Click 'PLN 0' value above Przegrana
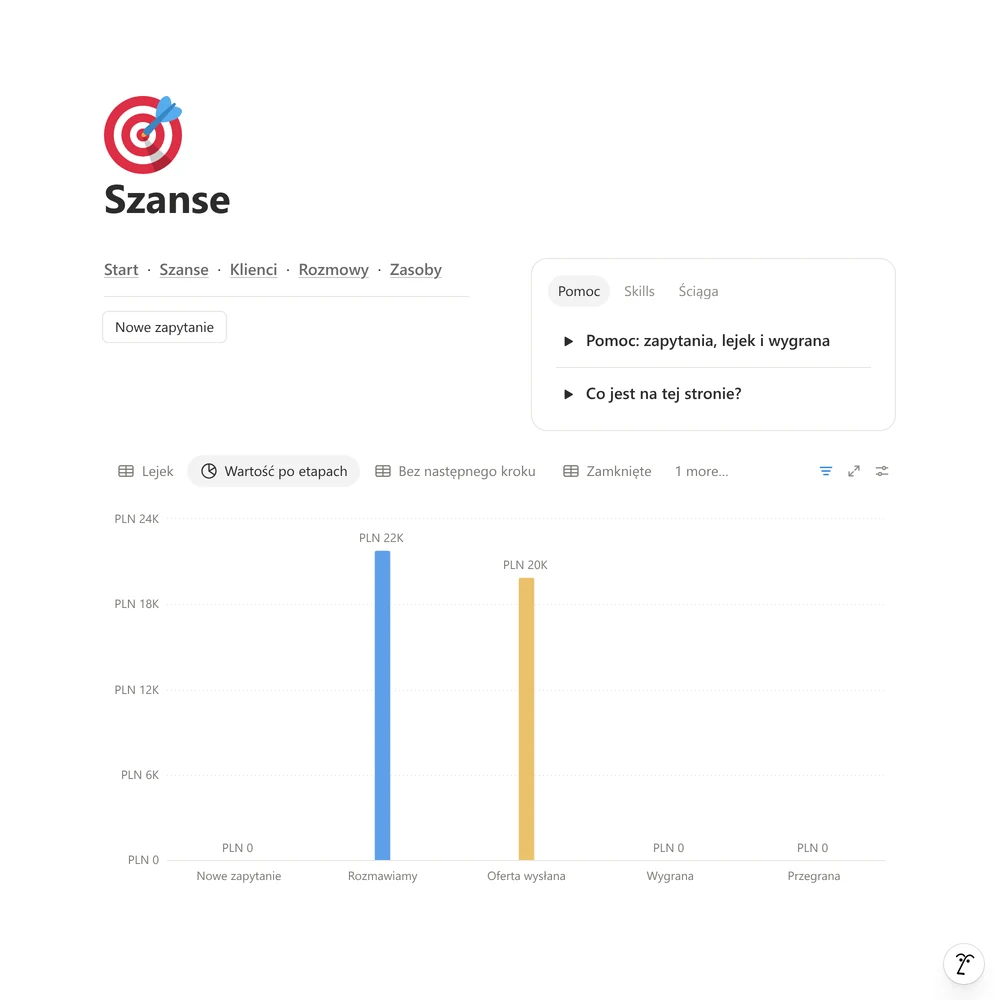 812,848
